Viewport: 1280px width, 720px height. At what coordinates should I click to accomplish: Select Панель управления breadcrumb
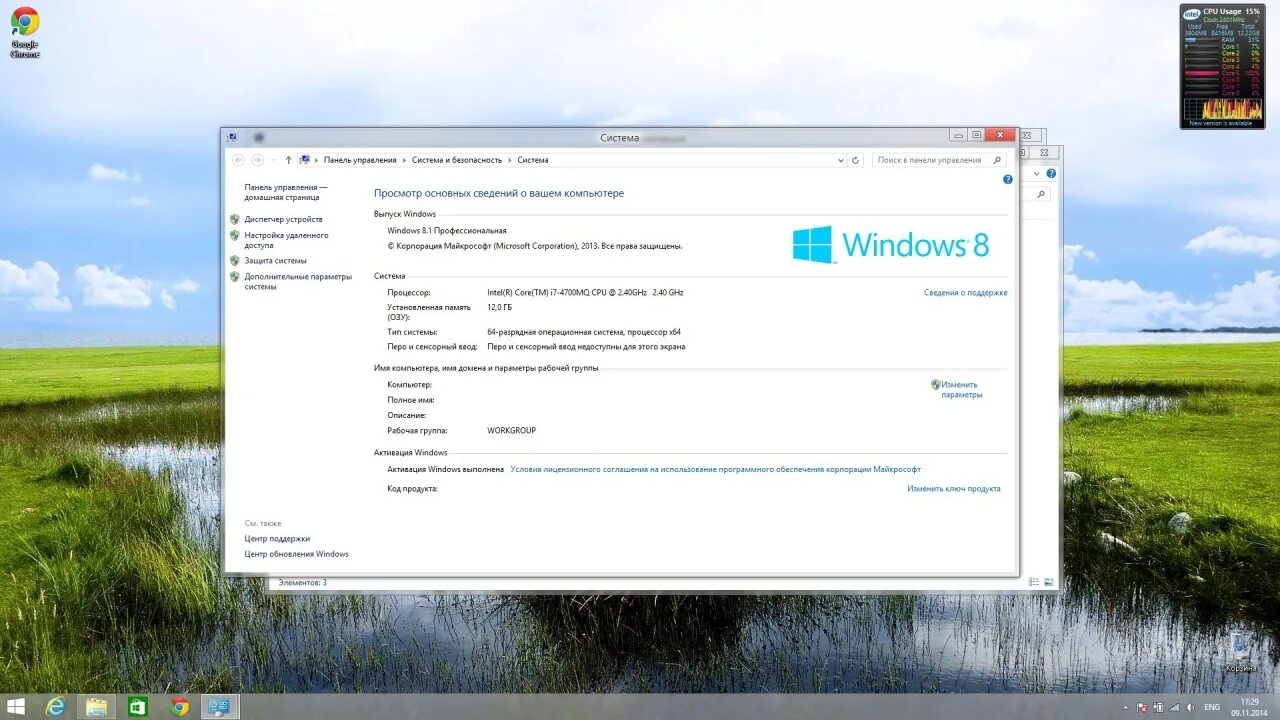pos(360,160)
